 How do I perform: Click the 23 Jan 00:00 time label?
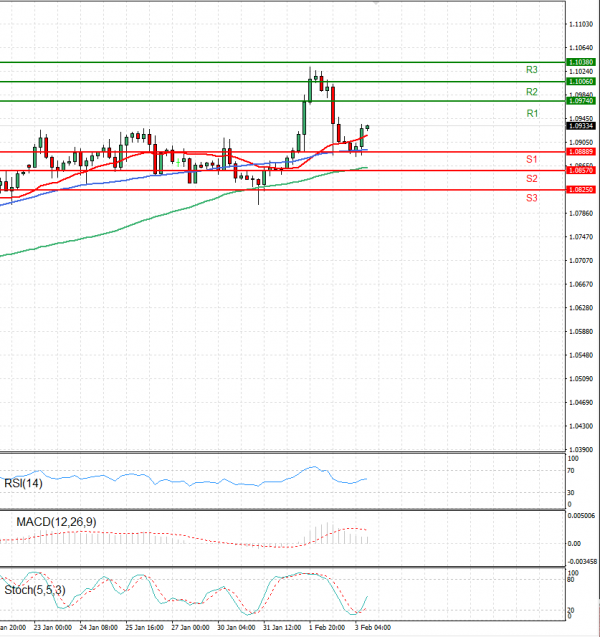coord(52,628)
